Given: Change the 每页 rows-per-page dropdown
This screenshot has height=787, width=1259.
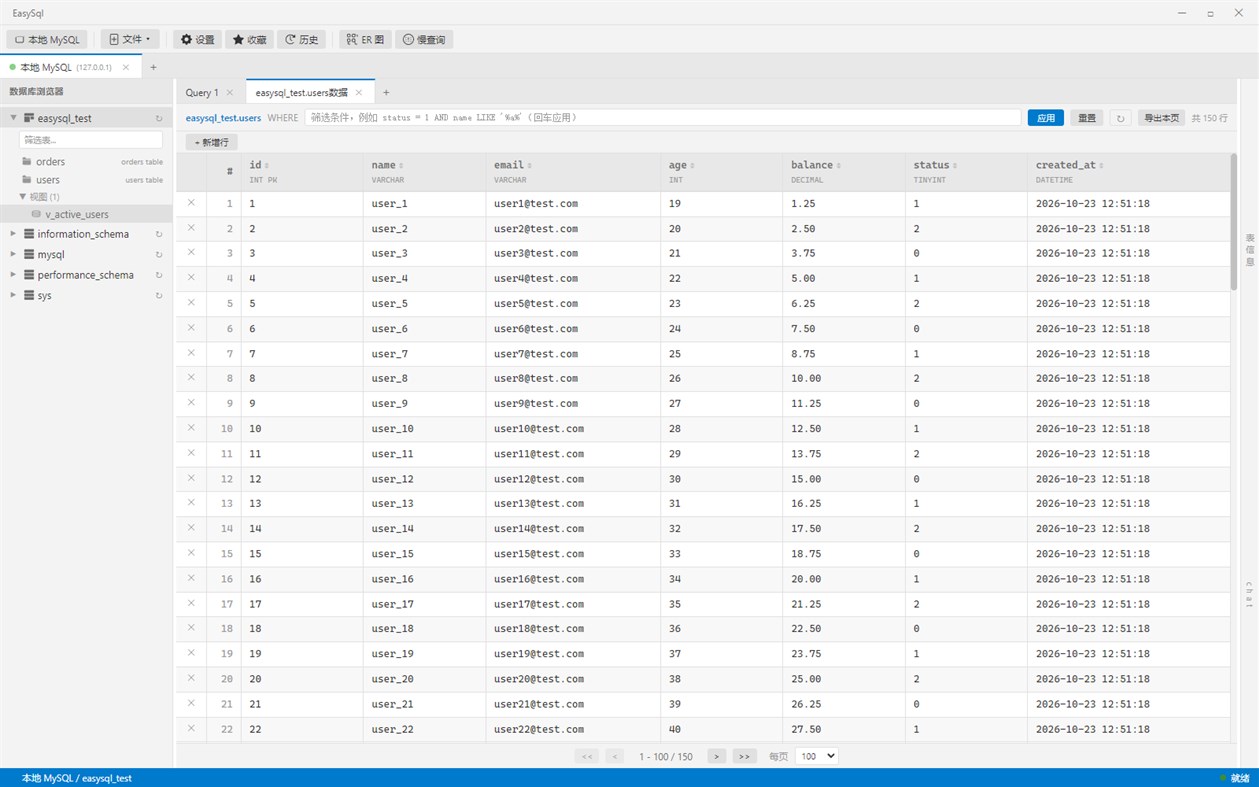Looking at the screenshot, I should click(816, 756).
